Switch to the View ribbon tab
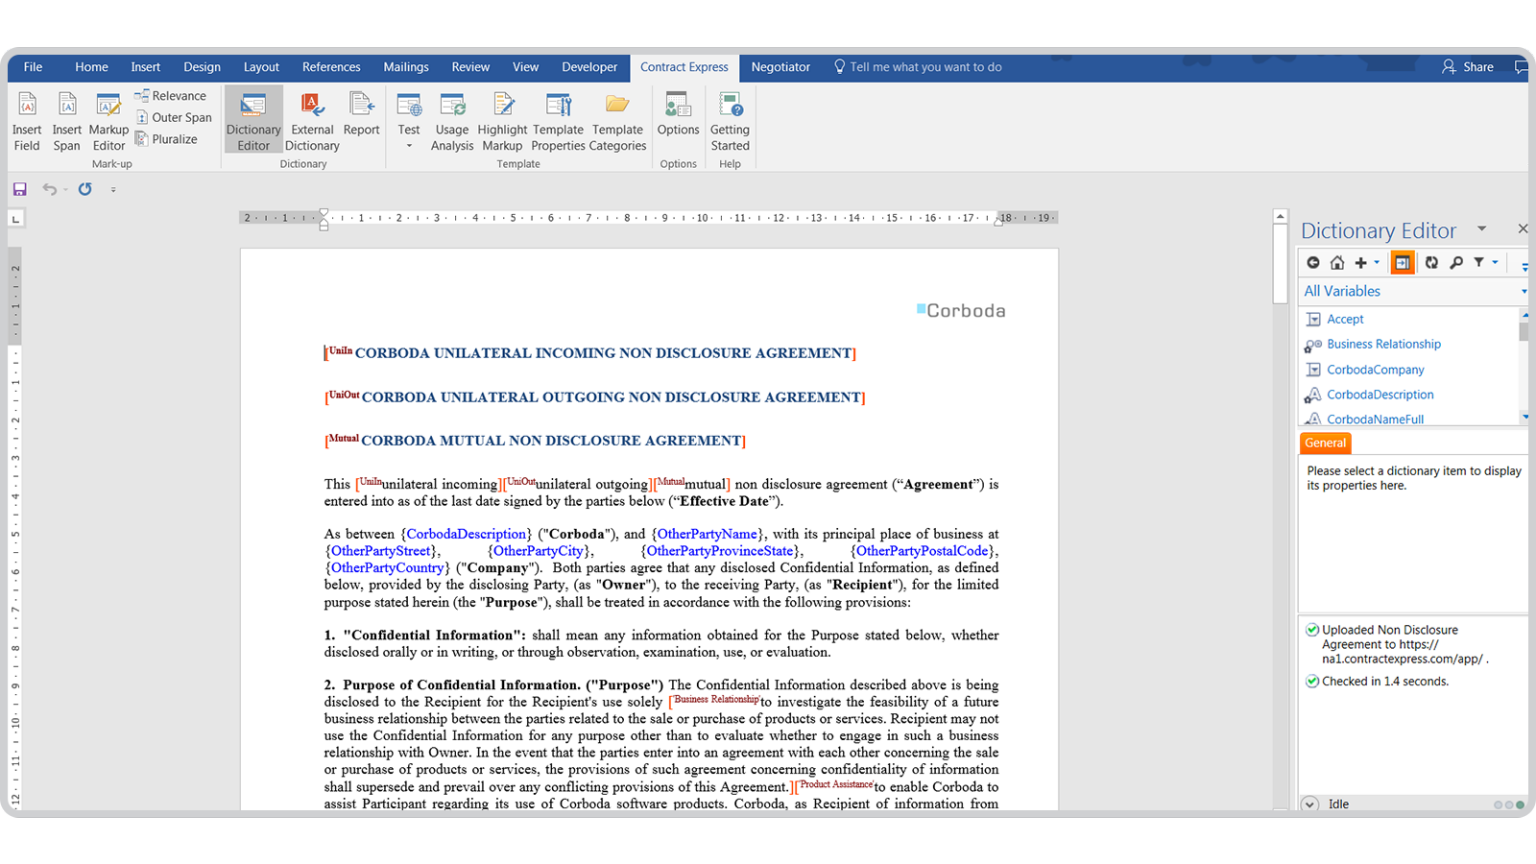The width and height of the screenshot is (1536, 864). [525, 67]
